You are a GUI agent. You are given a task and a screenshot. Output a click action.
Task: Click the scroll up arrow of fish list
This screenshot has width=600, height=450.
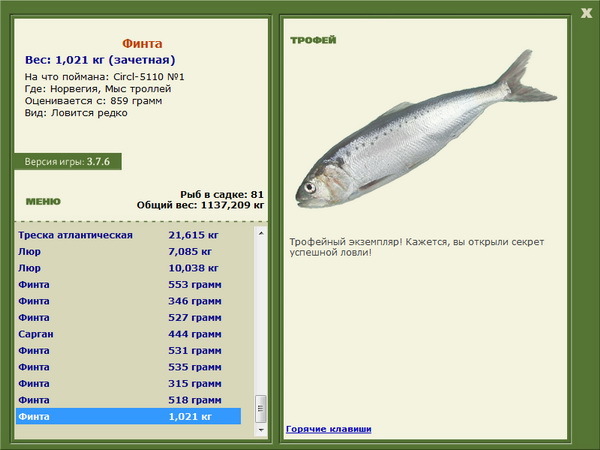pos(261,233)
